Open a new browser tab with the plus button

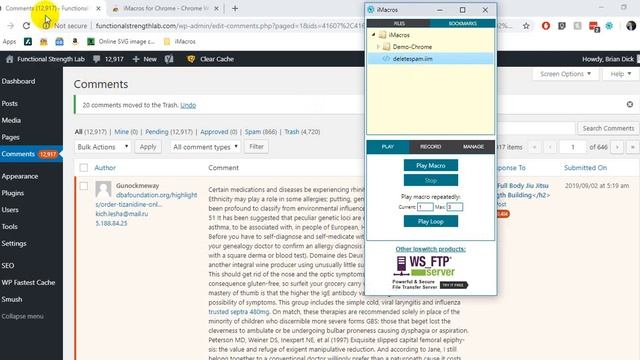pos(235,8)
